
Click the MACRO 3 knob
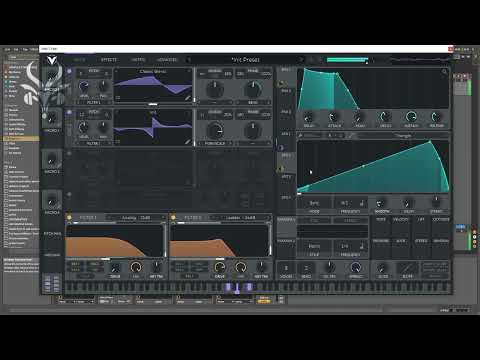pos(52,160)
